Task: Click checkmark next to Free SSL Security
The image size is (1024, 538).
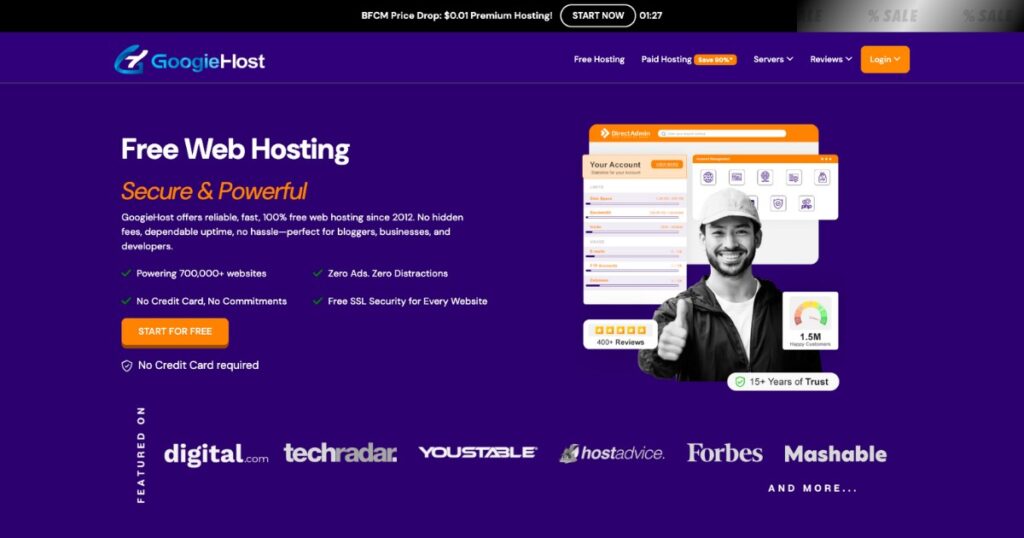Action: 317,301
